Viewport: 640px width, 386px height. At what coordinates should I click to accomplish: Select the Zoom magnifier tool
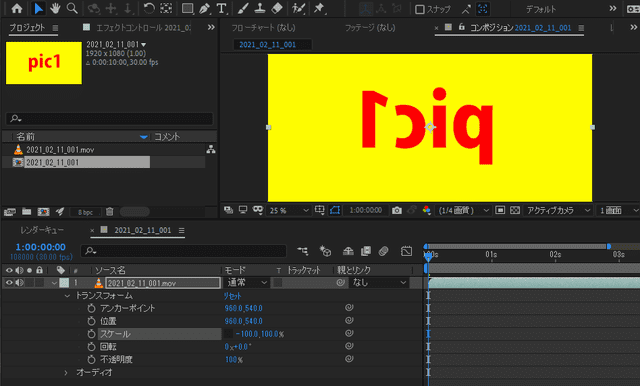tap(72, 9)
